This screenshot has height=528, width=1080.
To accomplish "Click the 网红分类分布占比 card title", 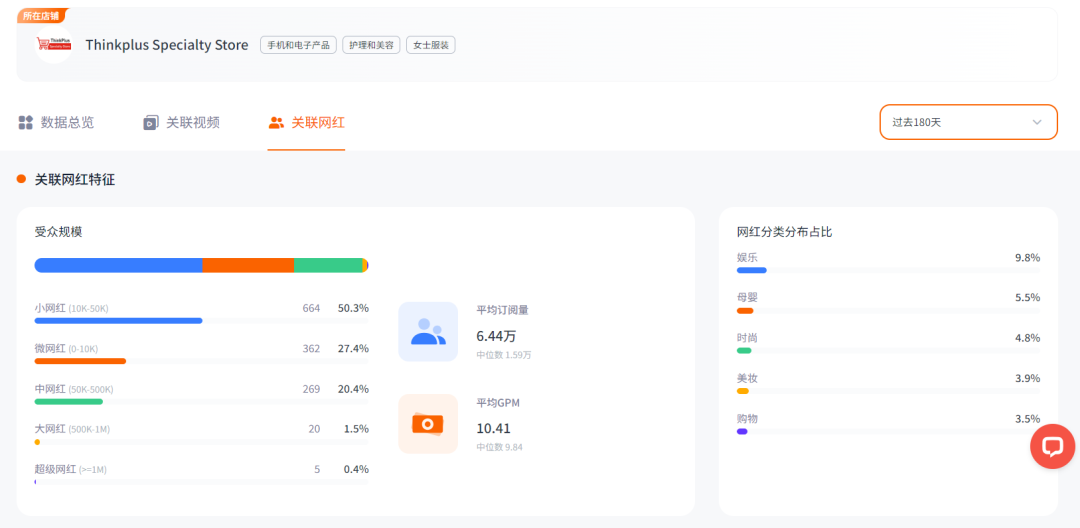I will (x=785, y=232).
